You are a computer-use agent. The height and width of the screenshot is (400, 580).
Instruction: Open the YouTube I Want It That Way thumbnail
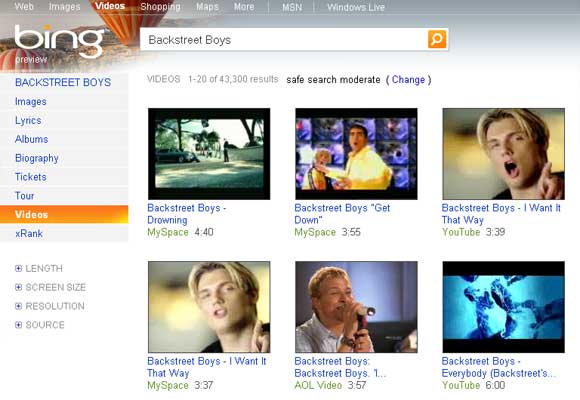[x=503, y=154]
